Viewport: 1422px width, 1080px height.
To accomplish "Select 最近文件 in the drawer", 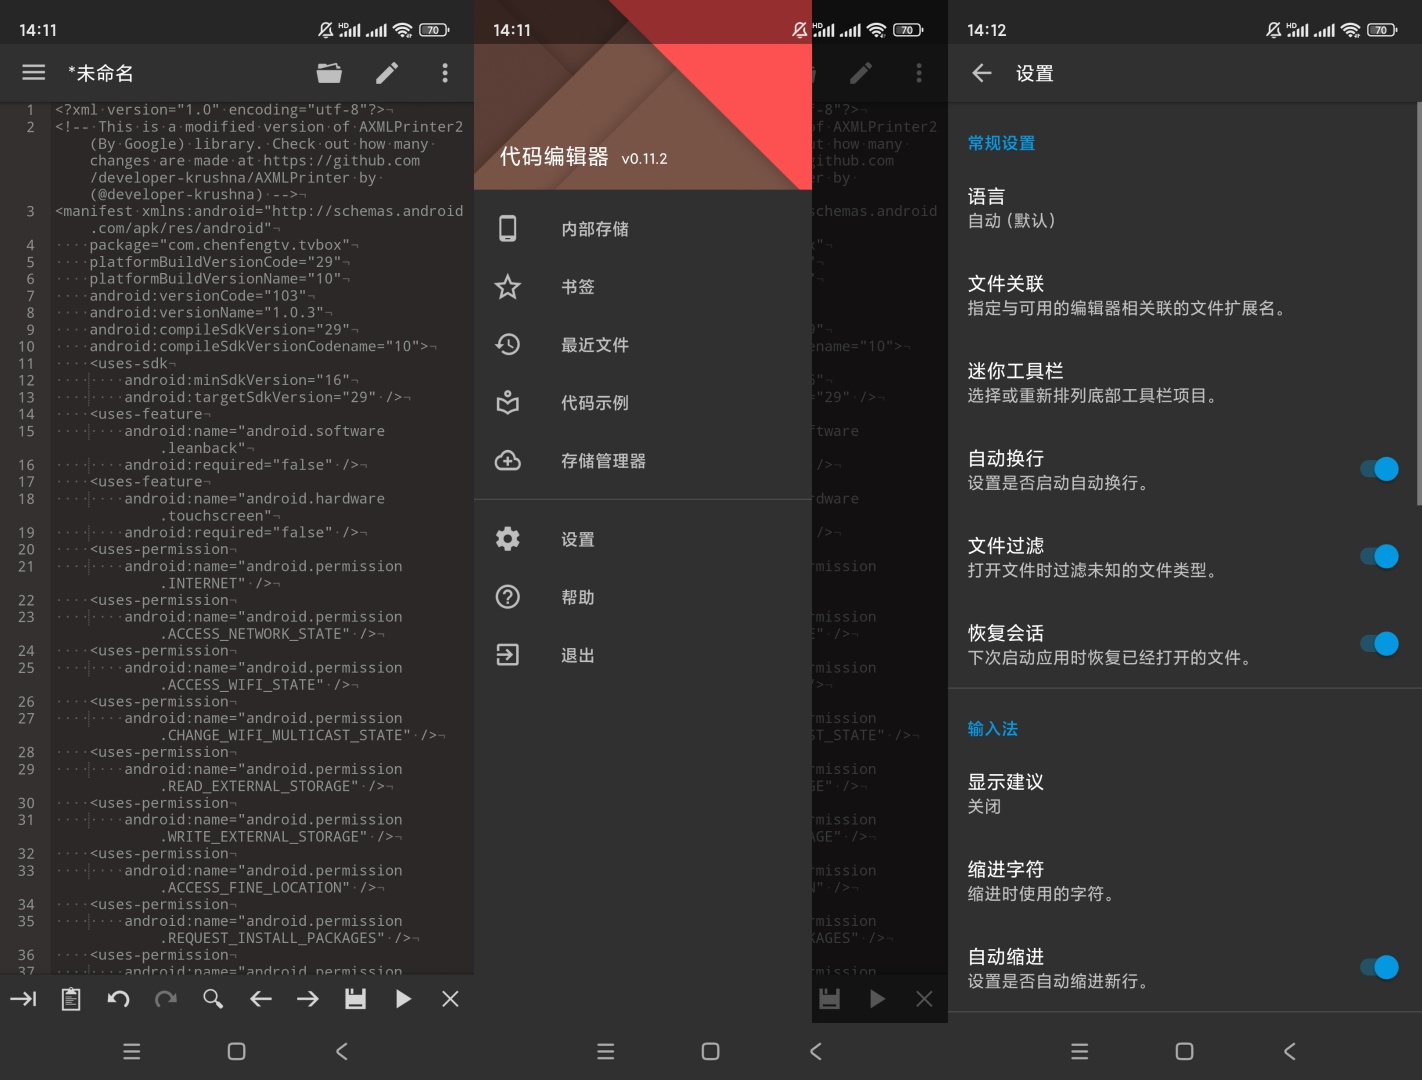I will [595, 345].
